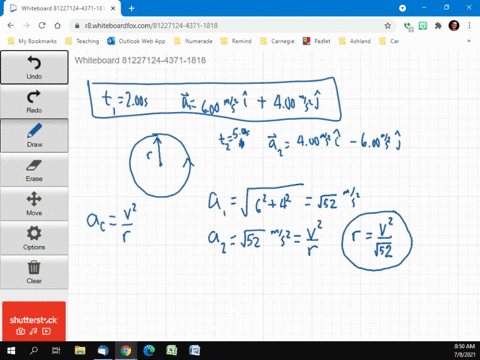480x360 pixels.
Task: Open Chrome three-dot menu
Action: click(469, 26)
